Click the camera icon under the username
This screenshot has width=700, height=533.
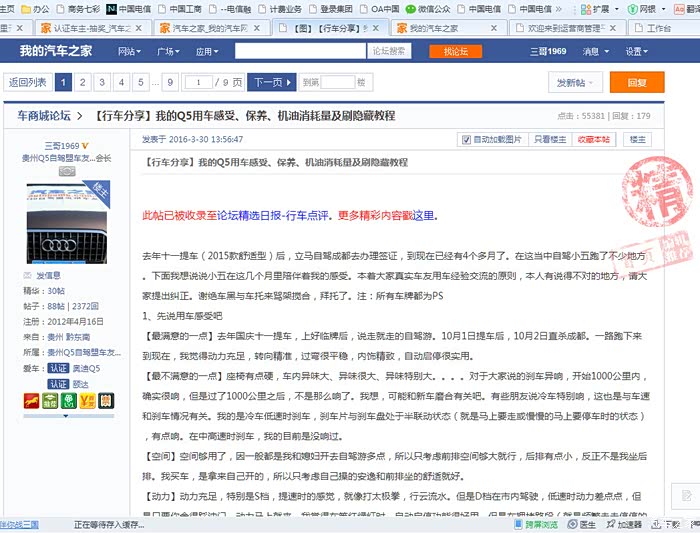pyautogui.click(x=67, y=171)
